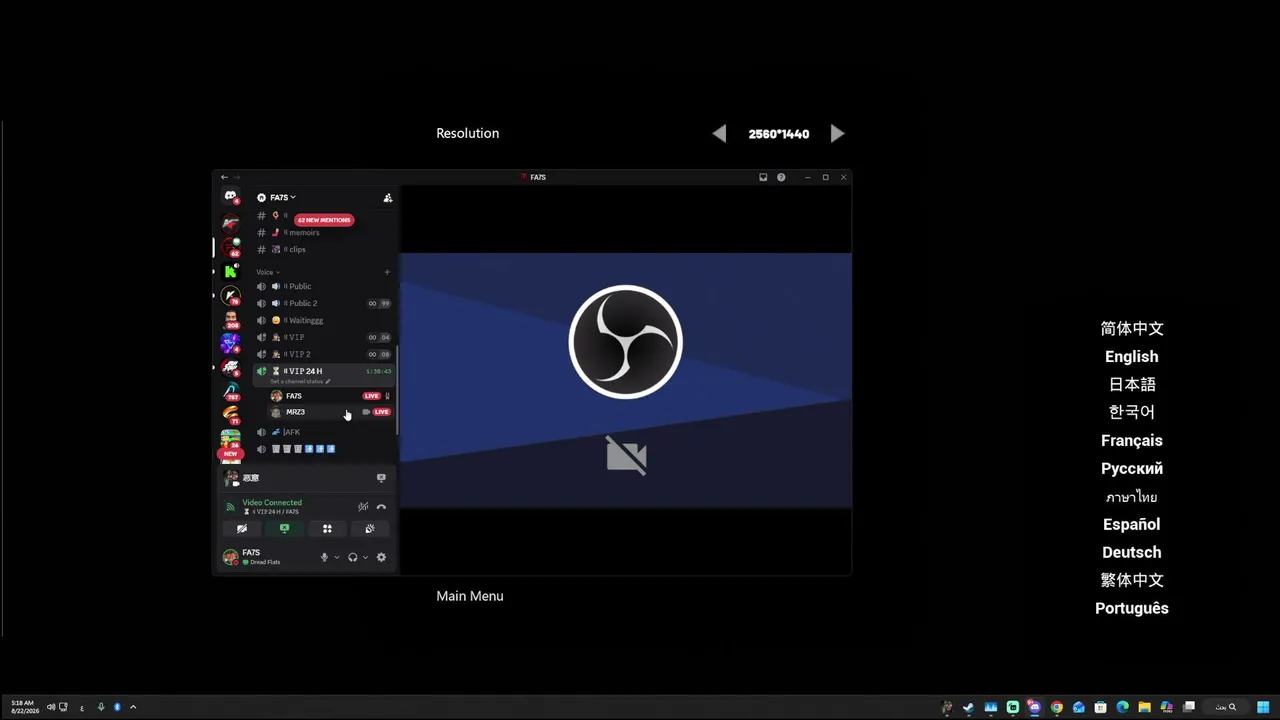Open Discord inbox icon in title bar
This screenshot has width=1280, height=720.
click(763, 178)
